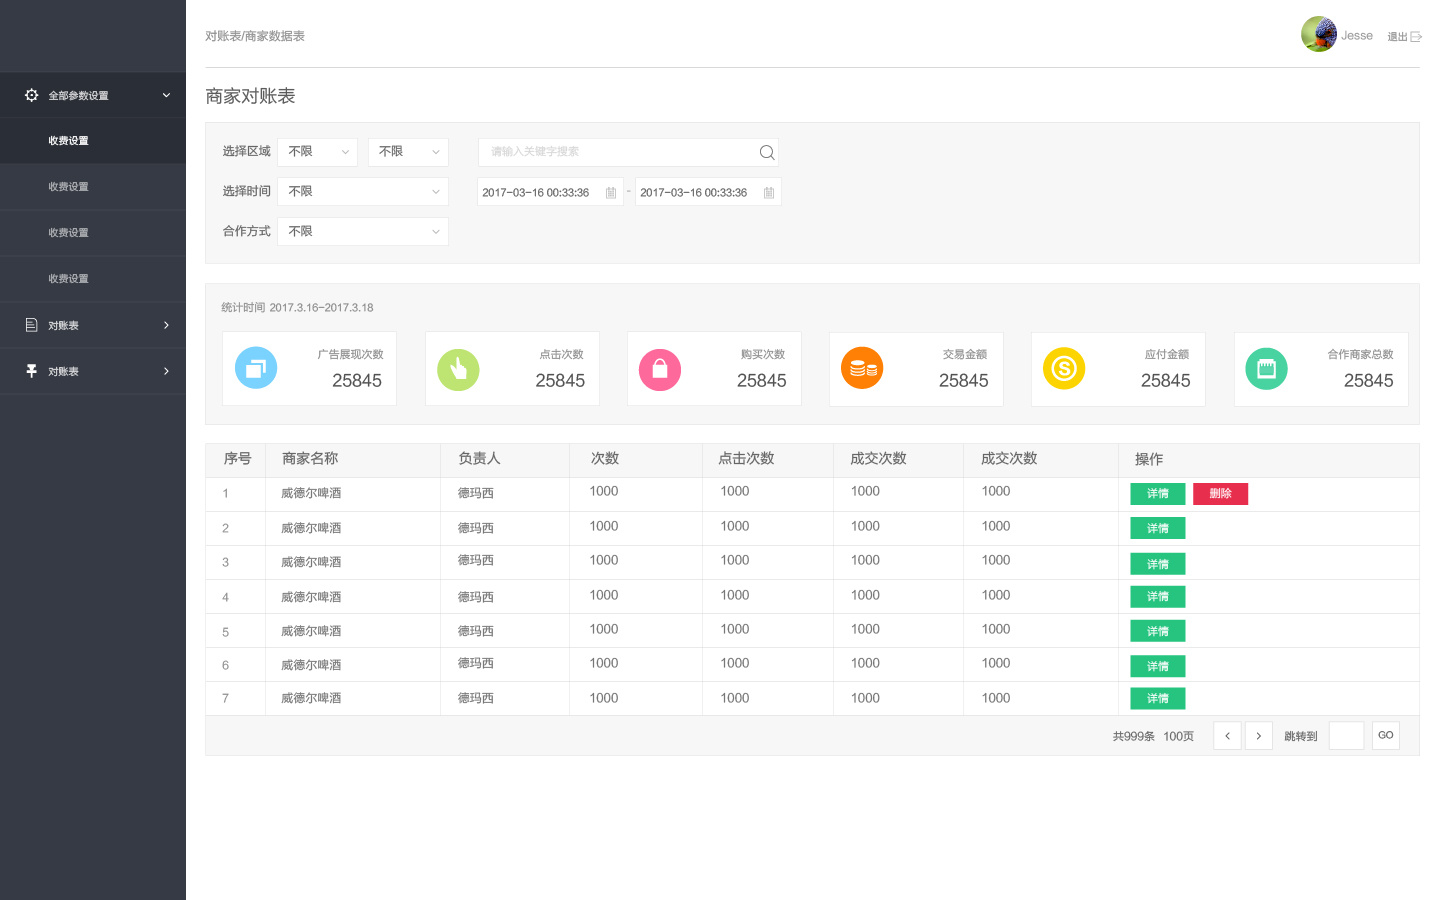Click the 次数 column header
This screenshot has height=900, width=1440.
(x=605, y=459)
